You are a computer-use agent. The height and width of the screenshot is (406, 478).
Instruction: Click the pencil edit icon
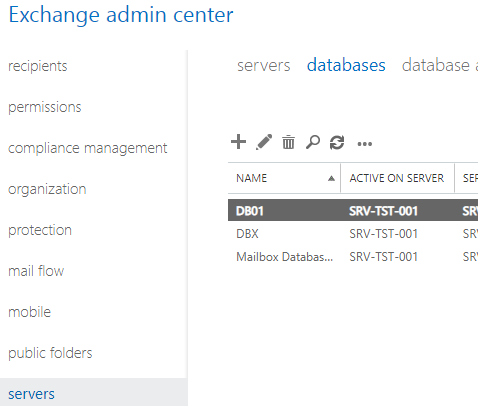(264, 142)
